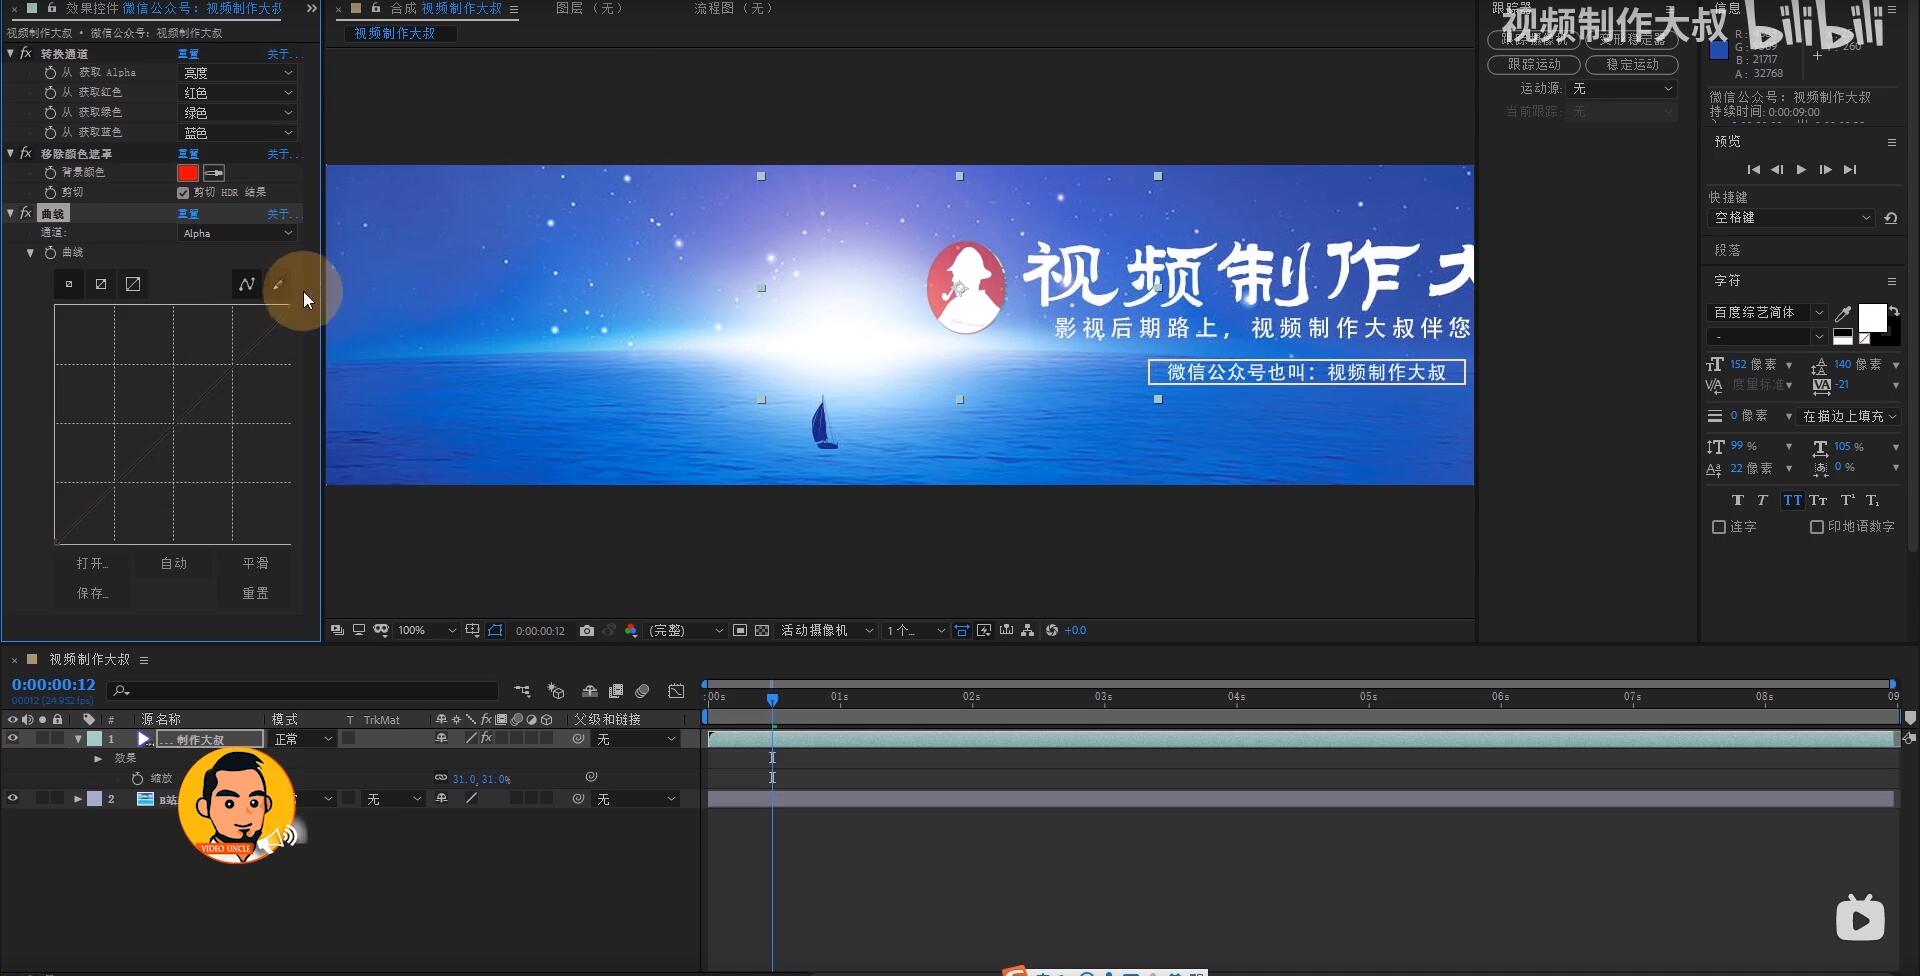Viewport: 1920px width, 976px height.
Task: Click the 平滑 button under the curve
Action: pos(255,564)
